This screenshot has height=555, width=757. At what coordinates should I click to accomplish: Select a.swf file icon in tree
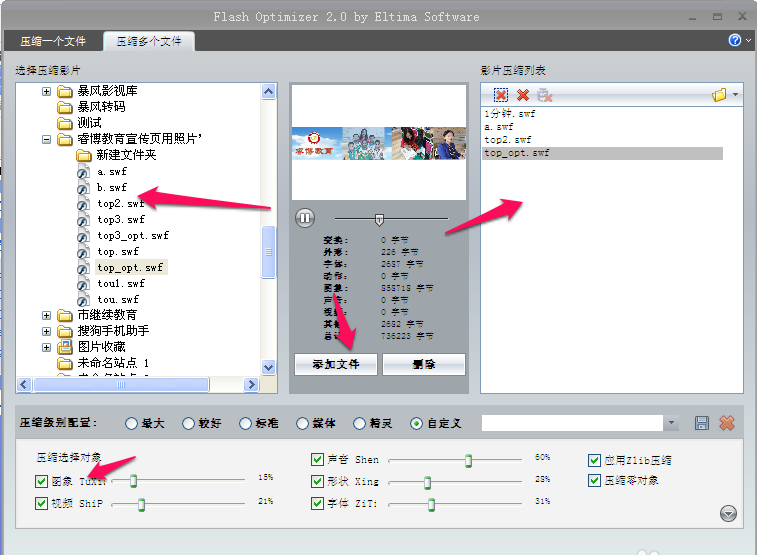(x=83, y=172)
